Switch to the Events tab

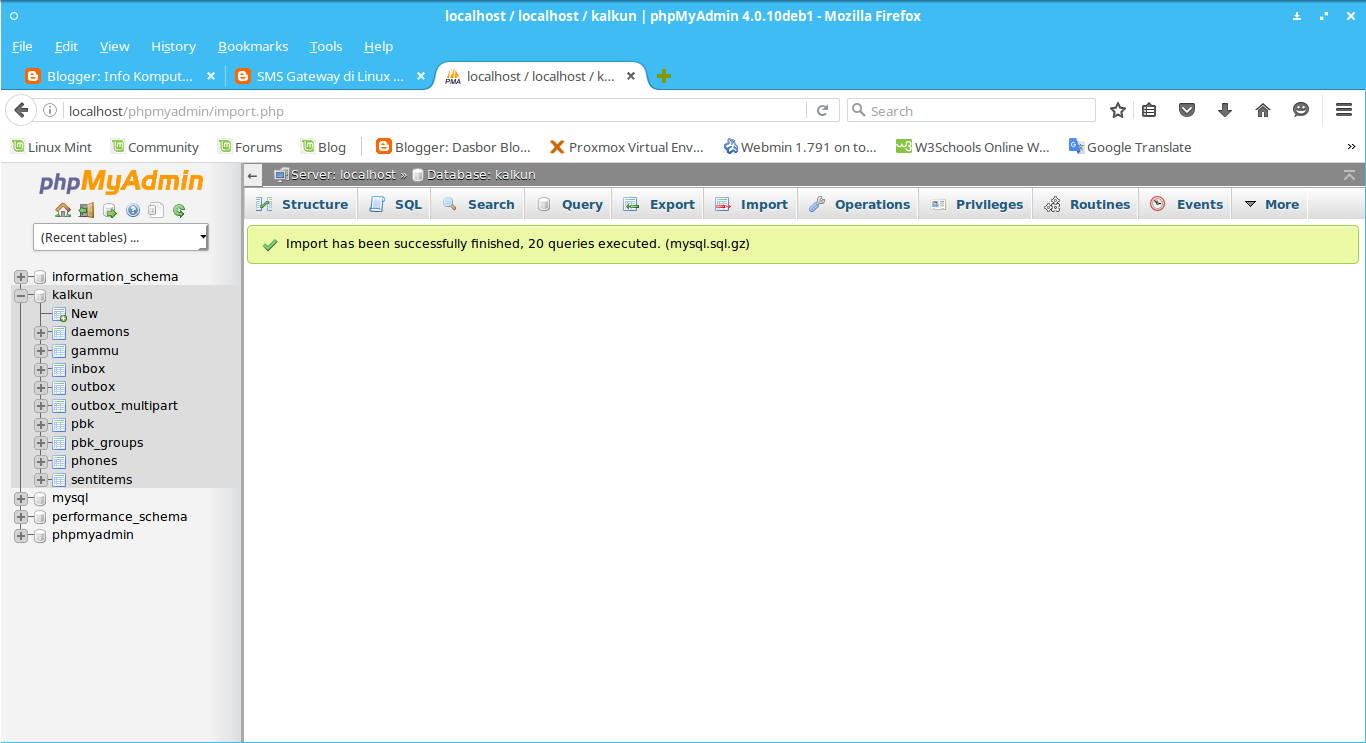coord(1187,204)
